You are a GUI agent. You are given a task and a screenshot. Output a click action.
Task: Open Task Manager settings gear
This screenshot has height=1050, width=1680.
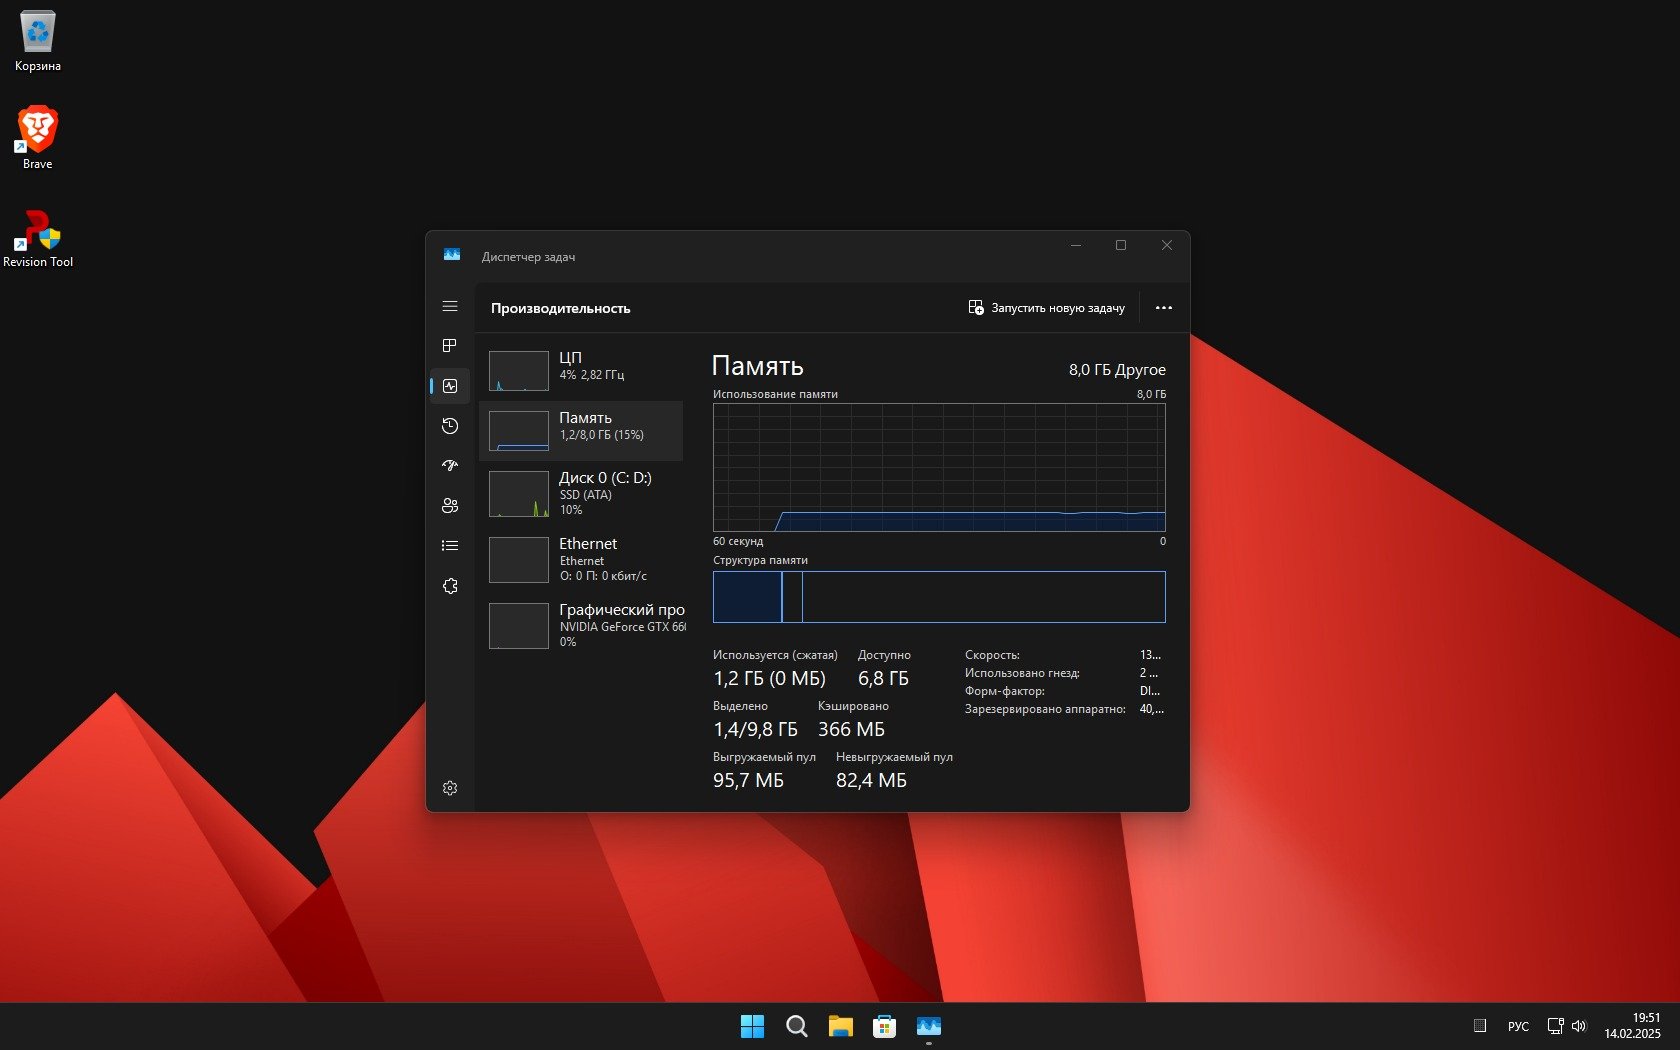click(450, 788)
